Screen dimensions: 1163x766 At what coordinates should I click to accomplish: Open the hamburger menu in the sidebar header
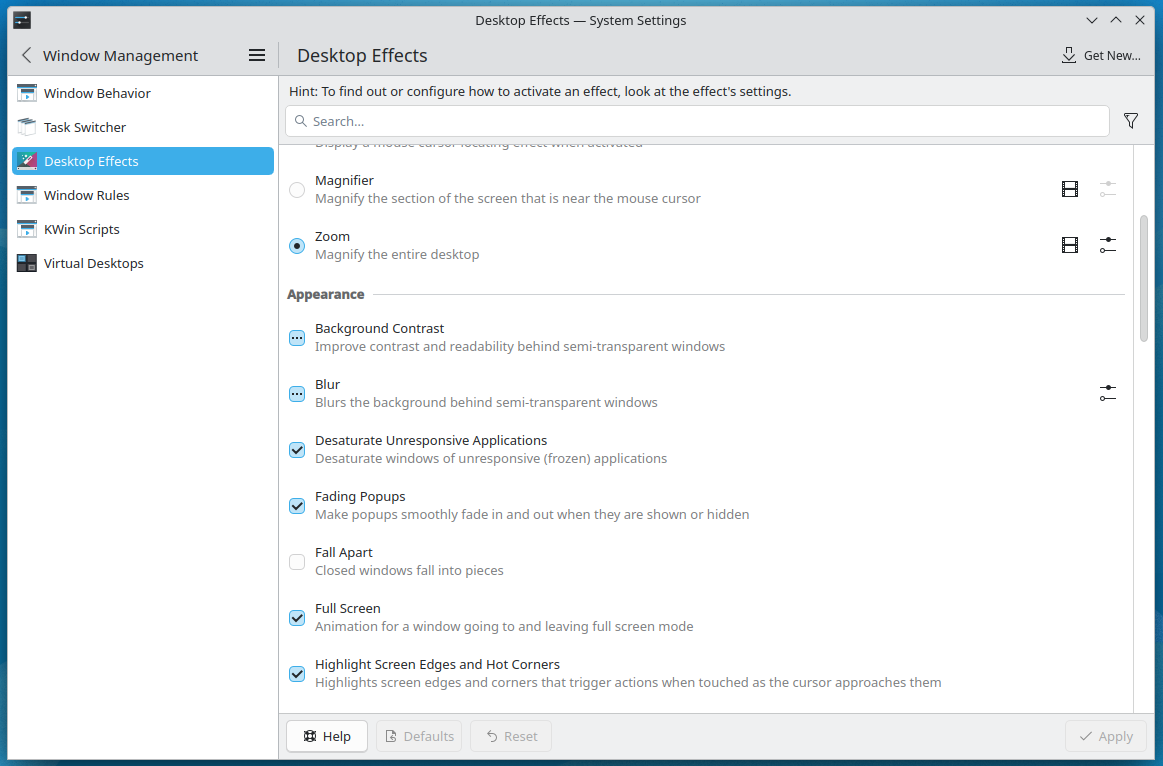click(257, 56)
